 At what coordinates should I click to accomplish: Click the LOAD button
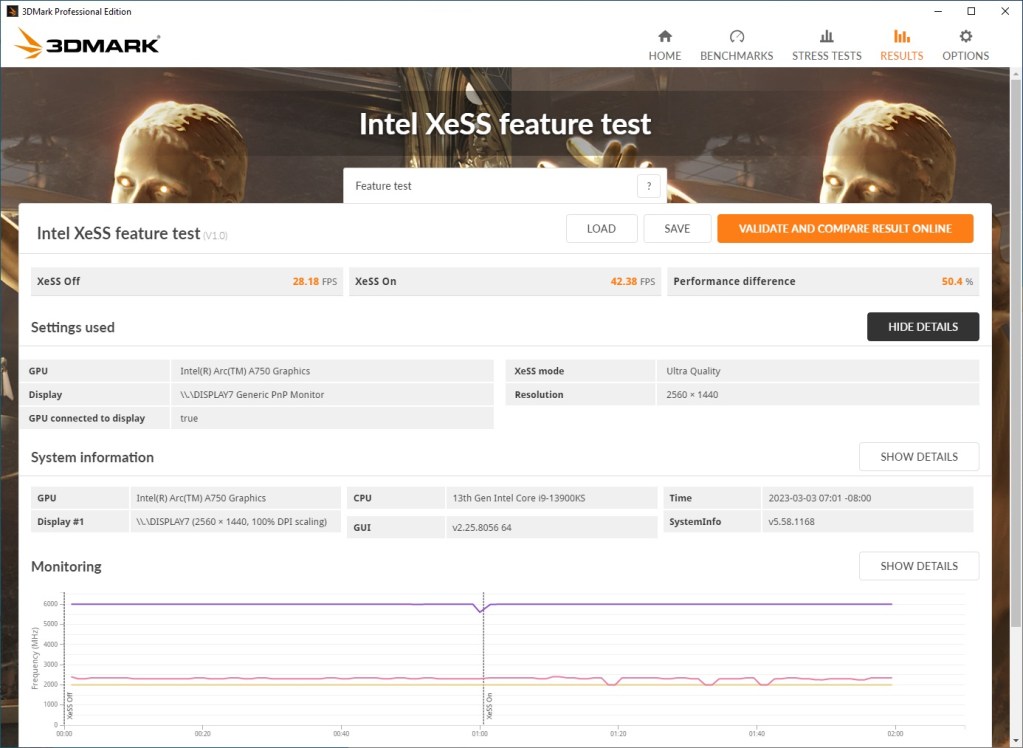[602, 228]
